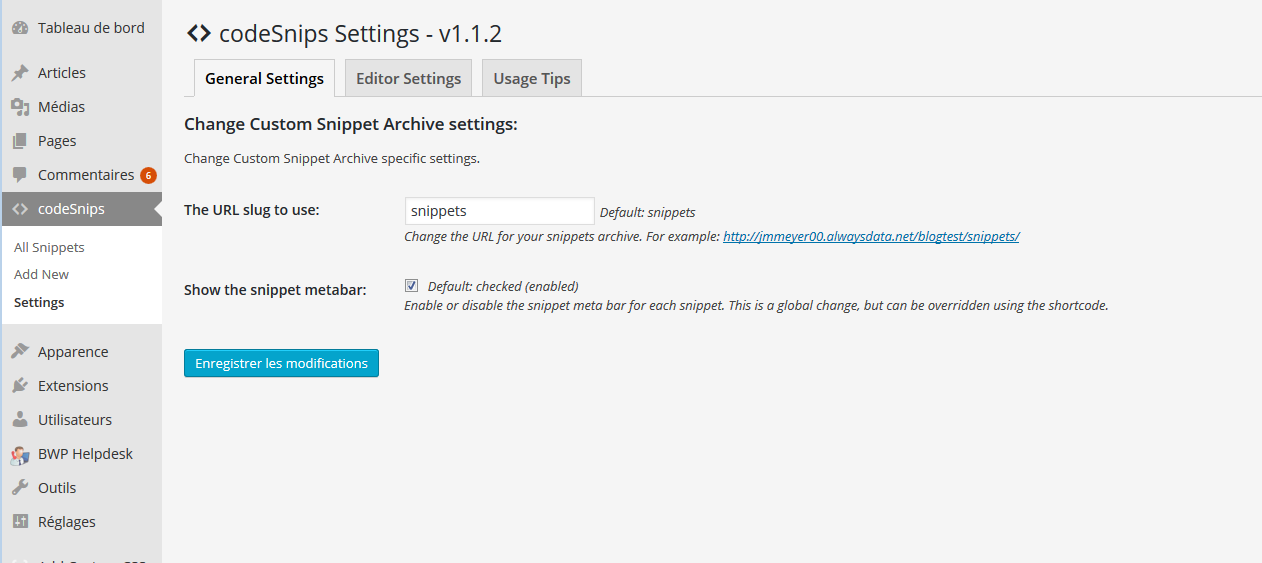
Task: Click the Commentaires speech bubble icon
Action: [x=20, y=175]
